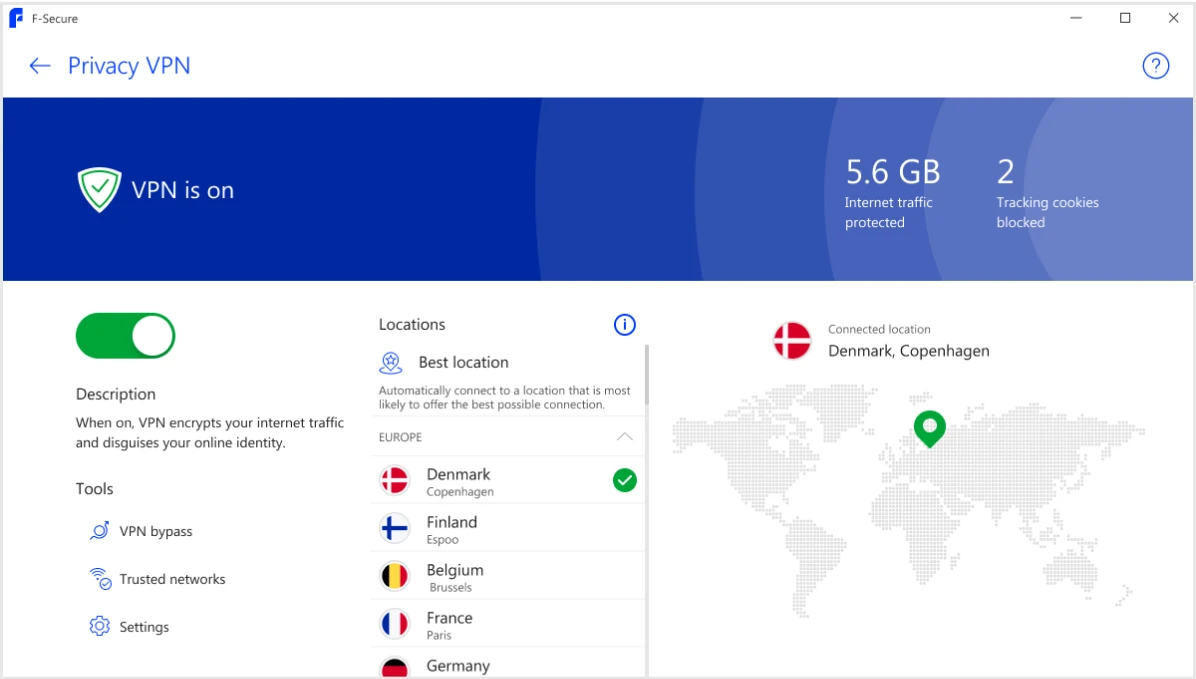Click the green map pin marker
Image resolution: width=1196 pixels, height=679 pixels.
click(929, 428)
